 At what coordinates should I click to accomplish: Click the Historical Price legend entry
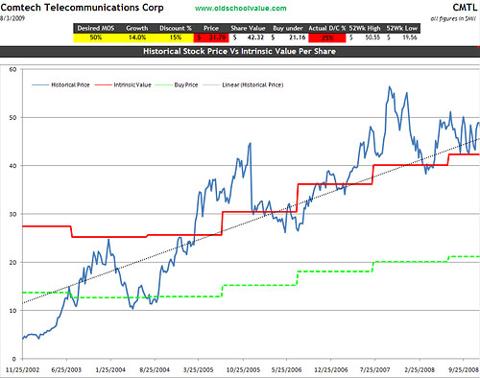click(61, 85)
